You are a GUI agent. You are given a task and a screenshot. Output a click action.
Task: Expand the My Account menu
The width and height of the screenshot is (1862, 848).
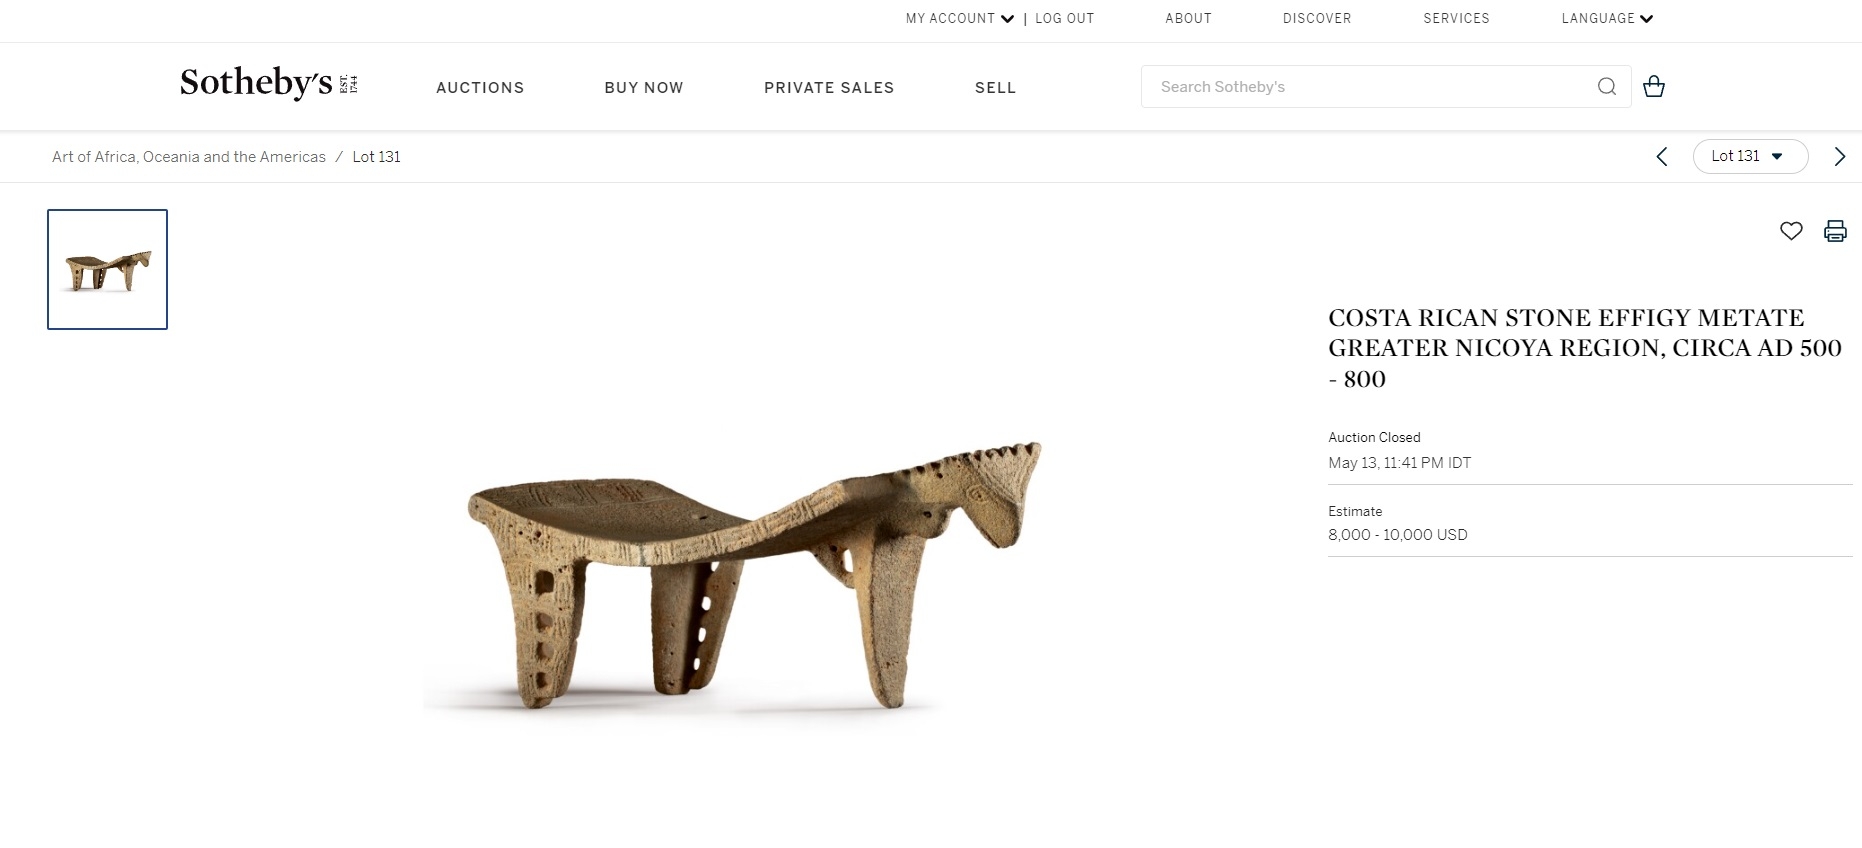point(960,18)
